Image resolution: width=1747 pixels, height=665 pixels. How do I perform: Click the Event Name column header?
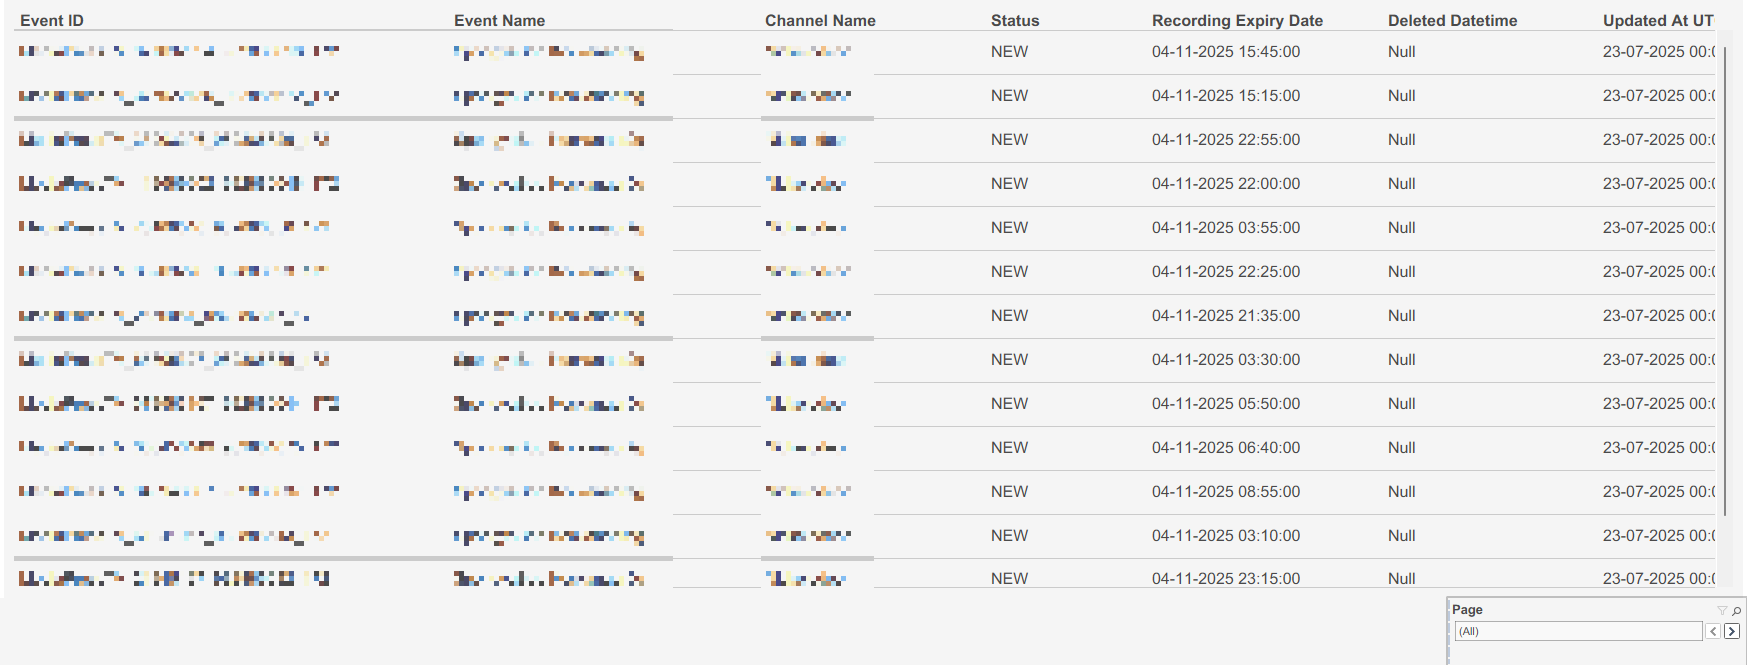[499, 20]
